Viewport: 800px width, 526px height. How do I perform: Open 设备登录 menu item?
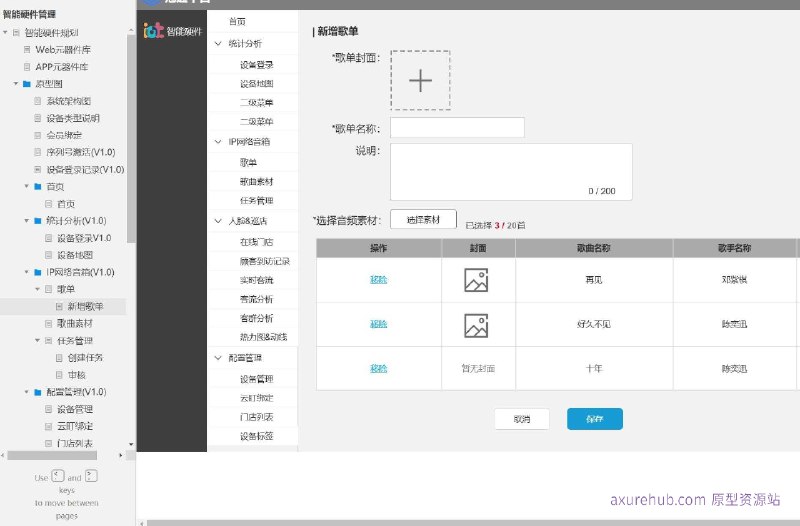coord(257,65)
